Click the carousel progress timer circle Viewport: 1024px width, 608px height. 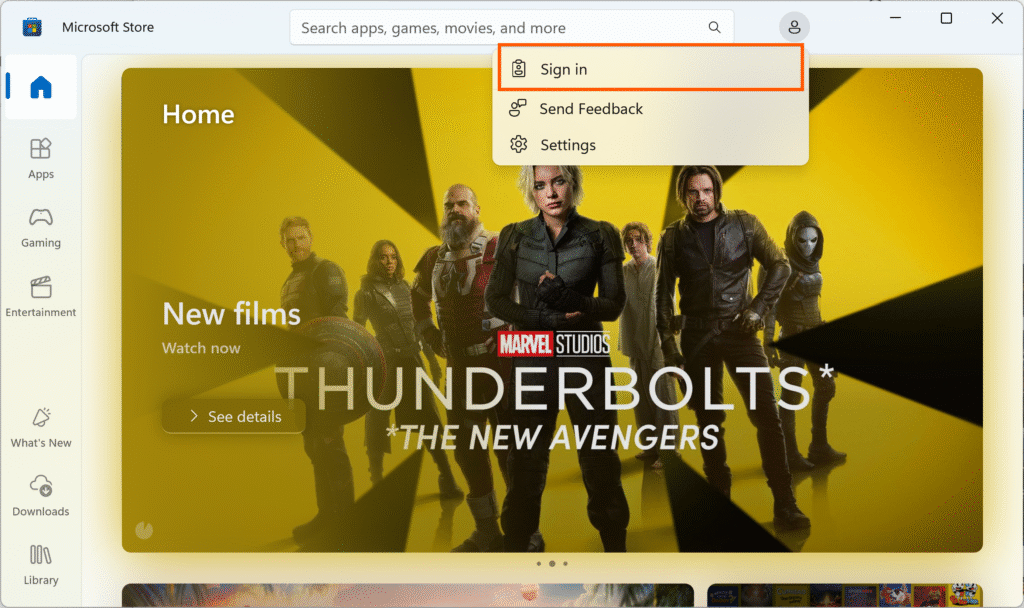tap(144, 530)
